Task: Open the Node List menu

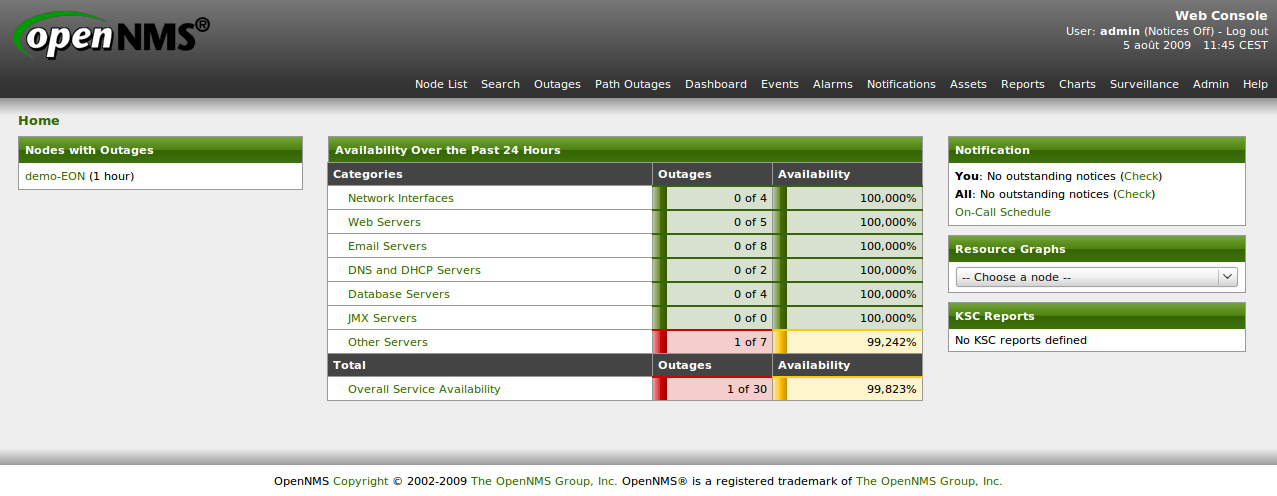Action: click(x=441, y=84)
